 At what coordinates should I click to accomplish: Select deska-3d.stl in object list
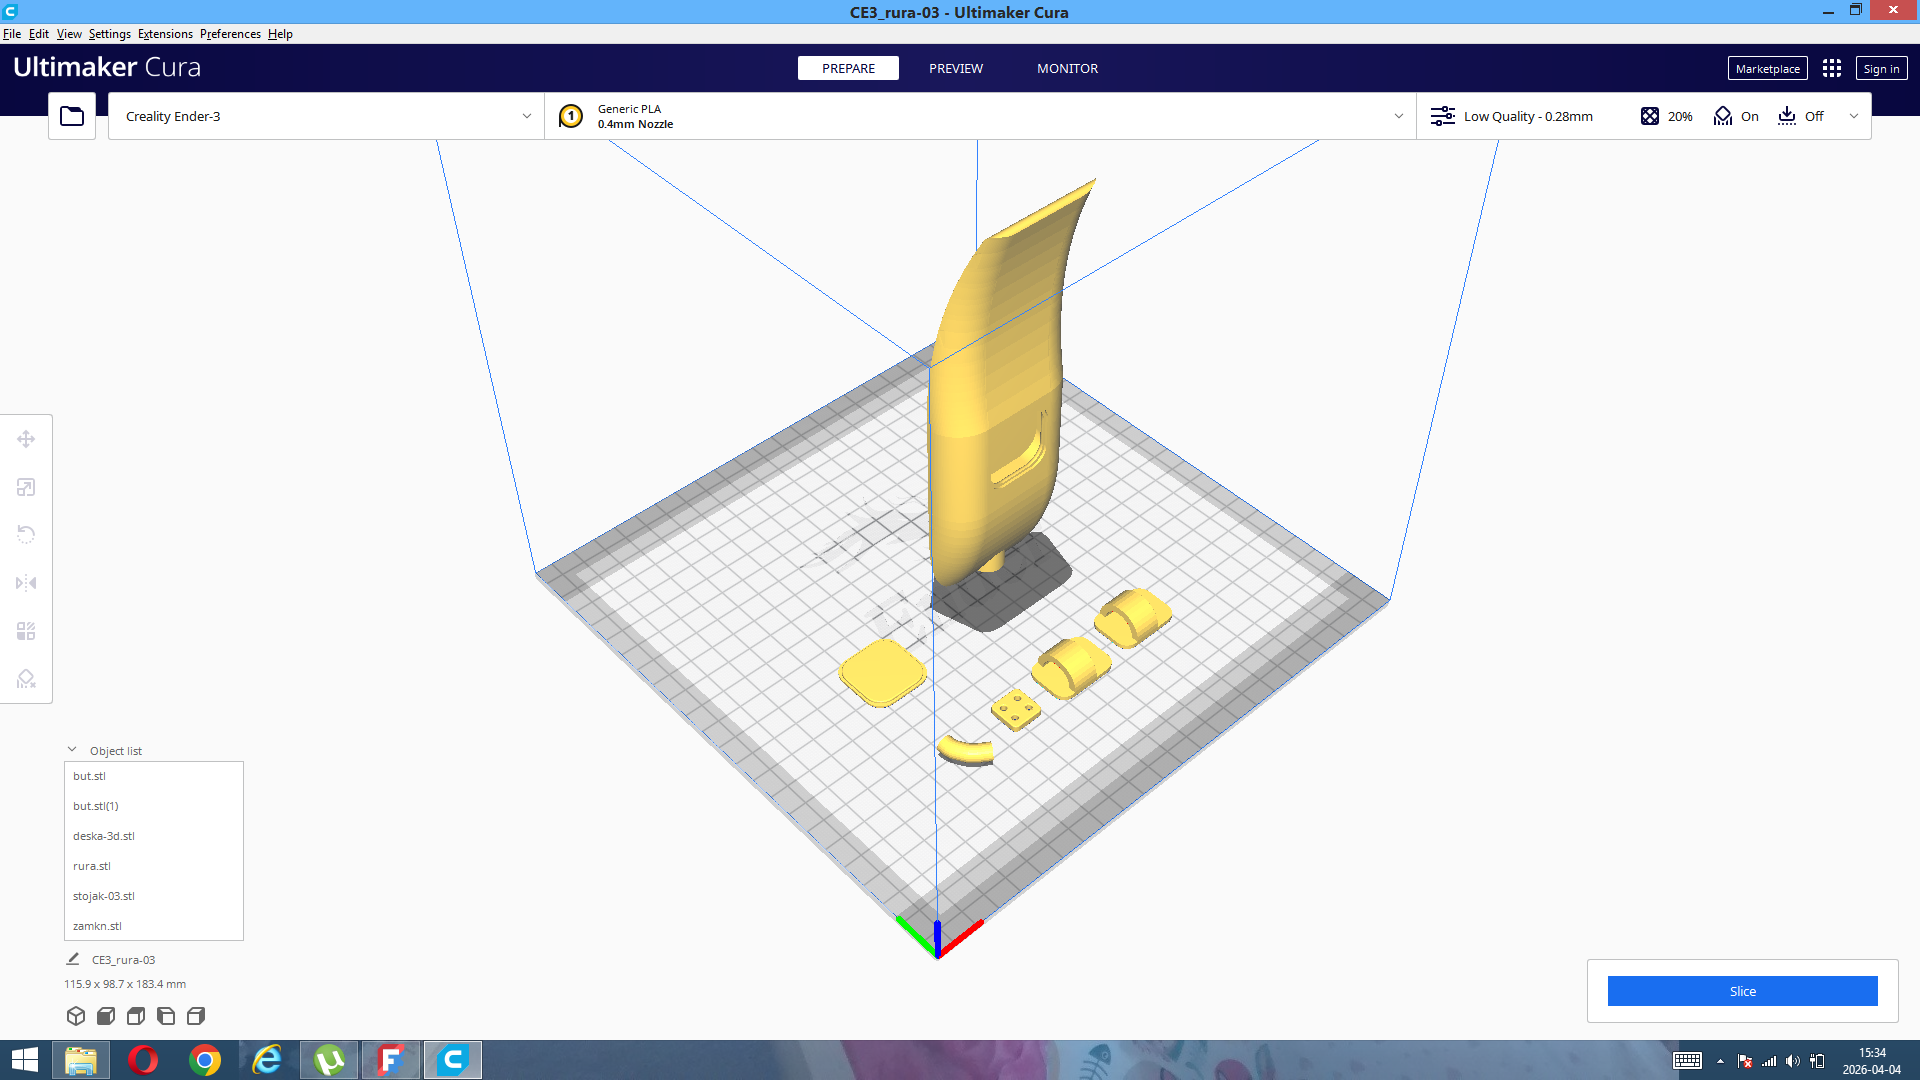(154, 836)
